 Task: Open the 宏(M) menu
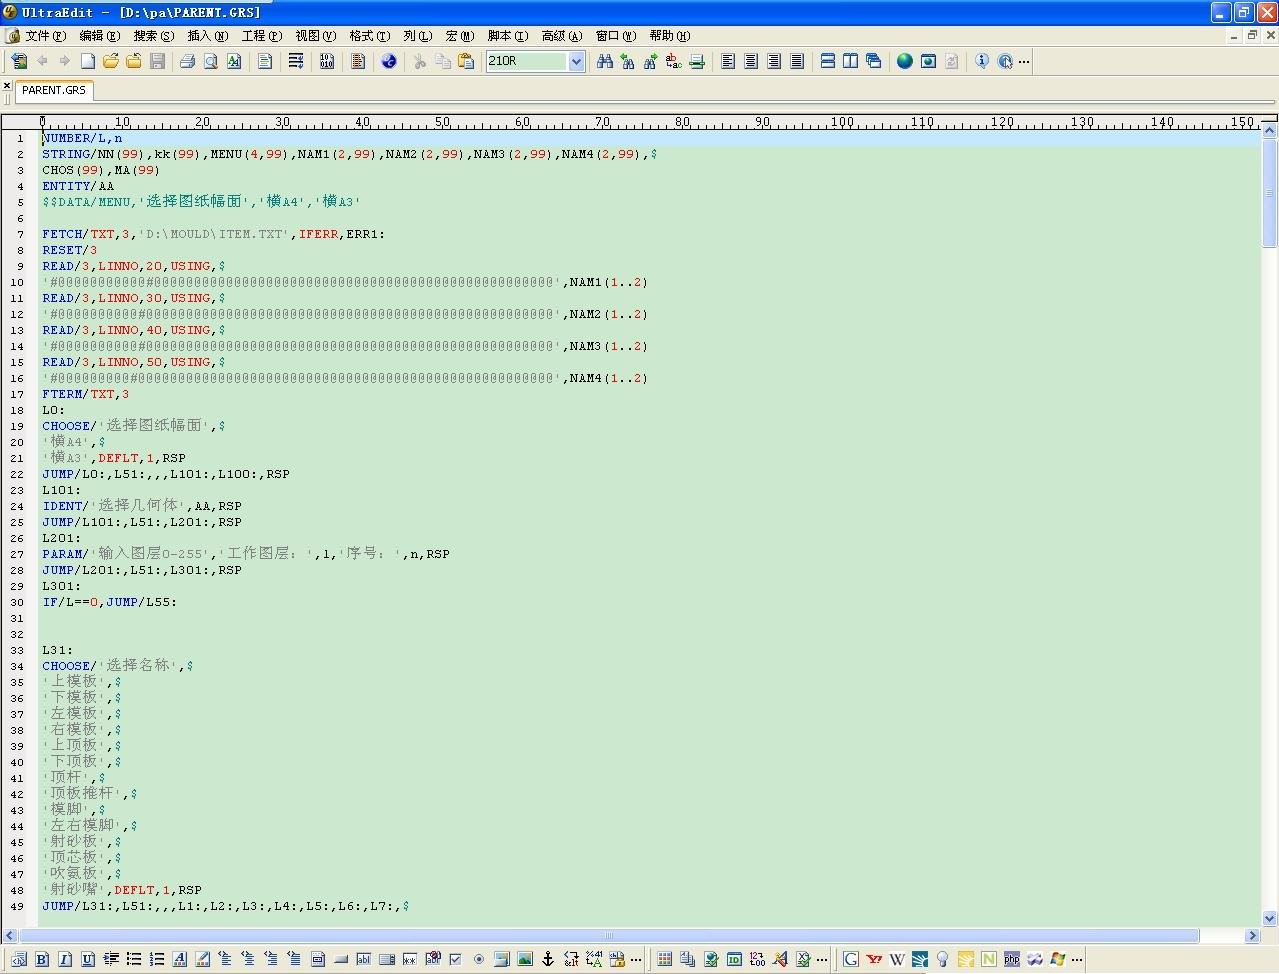(460, 36)
